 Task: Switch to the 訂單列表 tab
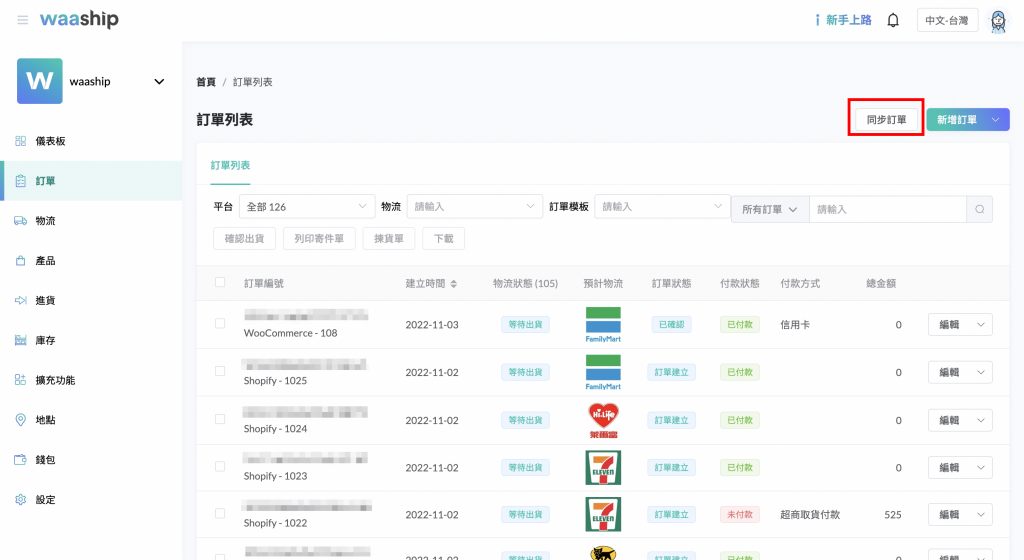(230, 165)
